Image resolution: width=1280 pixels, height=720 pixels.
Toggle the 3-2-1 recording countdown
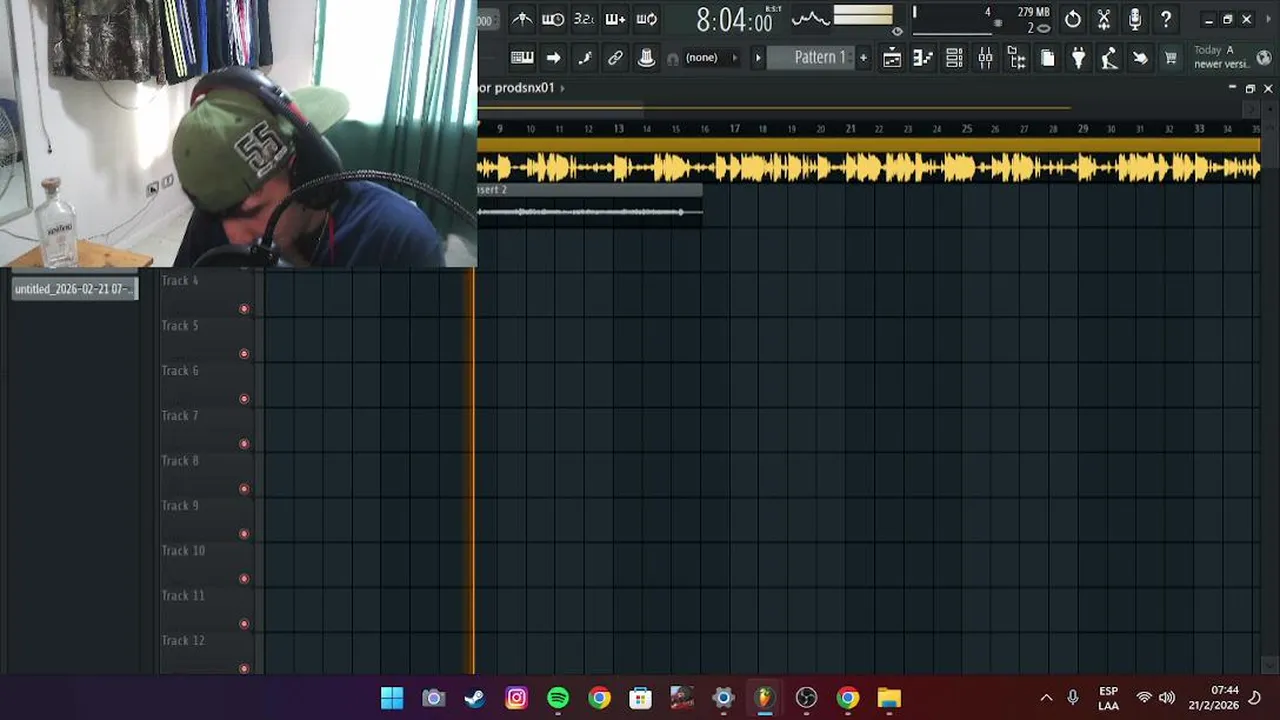(x=584, y=19)
